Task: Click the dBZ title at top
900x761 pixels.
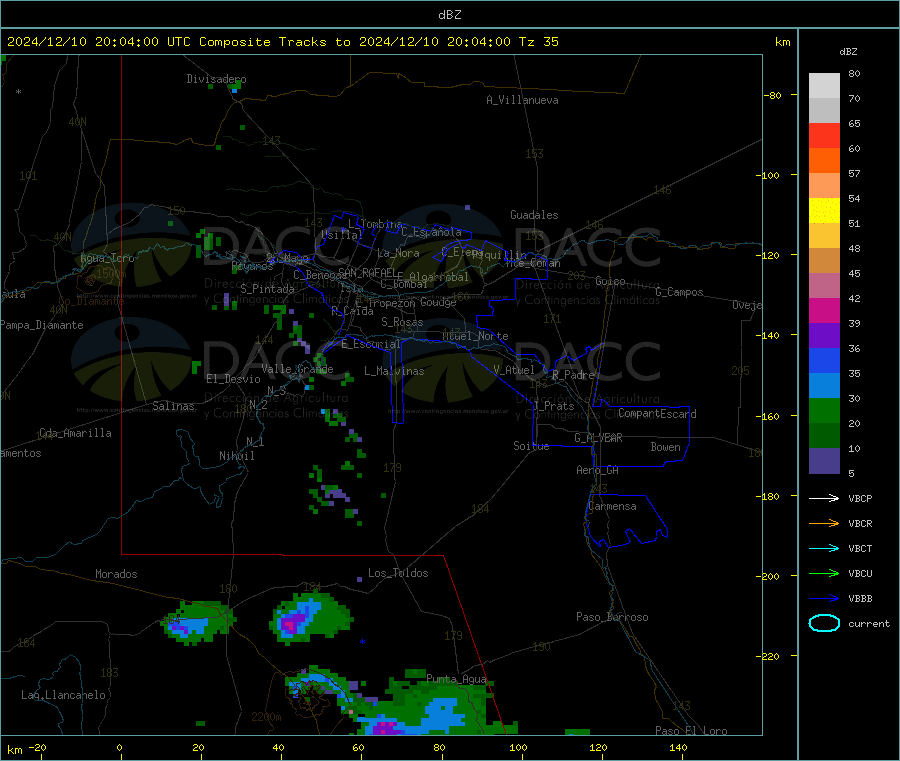Action: pyautogui.click(x=449, y=15)
